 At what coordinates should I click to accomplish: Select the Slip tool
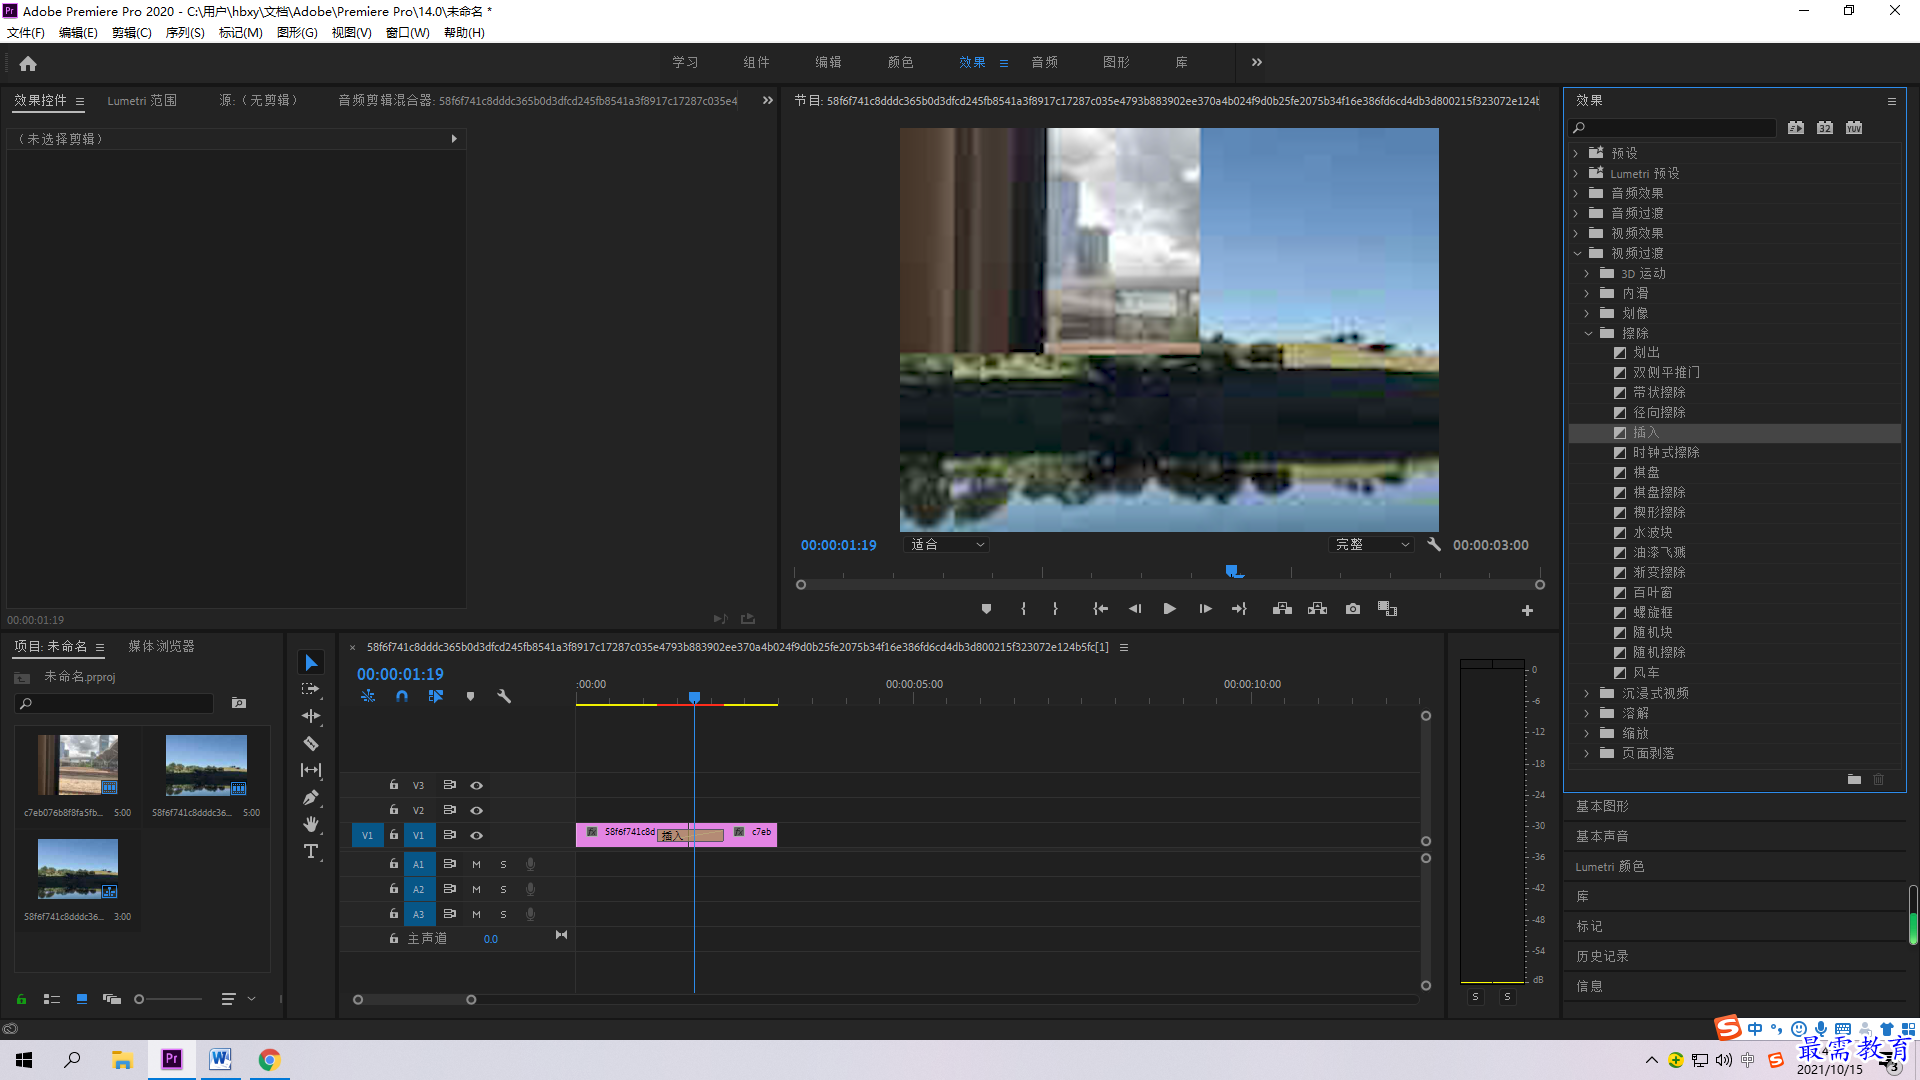click(311, 770)
